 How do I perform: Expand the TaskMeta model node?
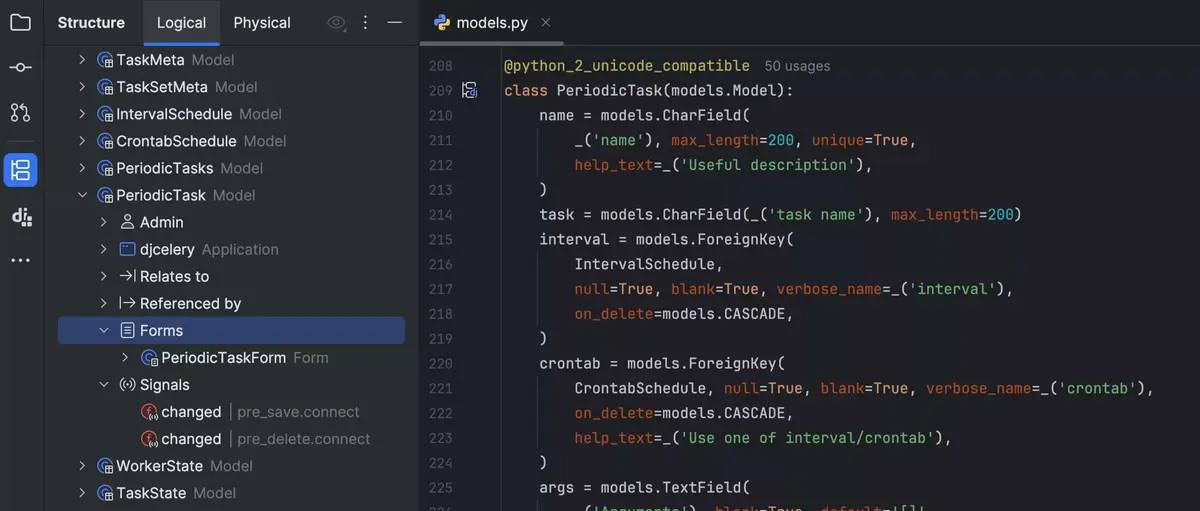point(82,60)
